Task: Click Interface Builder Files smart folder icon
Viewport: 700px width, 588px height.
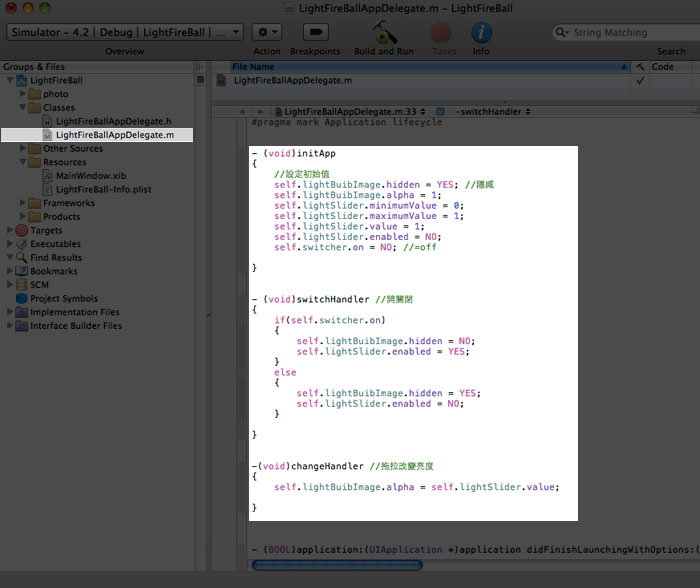Action: pos(21,326)
